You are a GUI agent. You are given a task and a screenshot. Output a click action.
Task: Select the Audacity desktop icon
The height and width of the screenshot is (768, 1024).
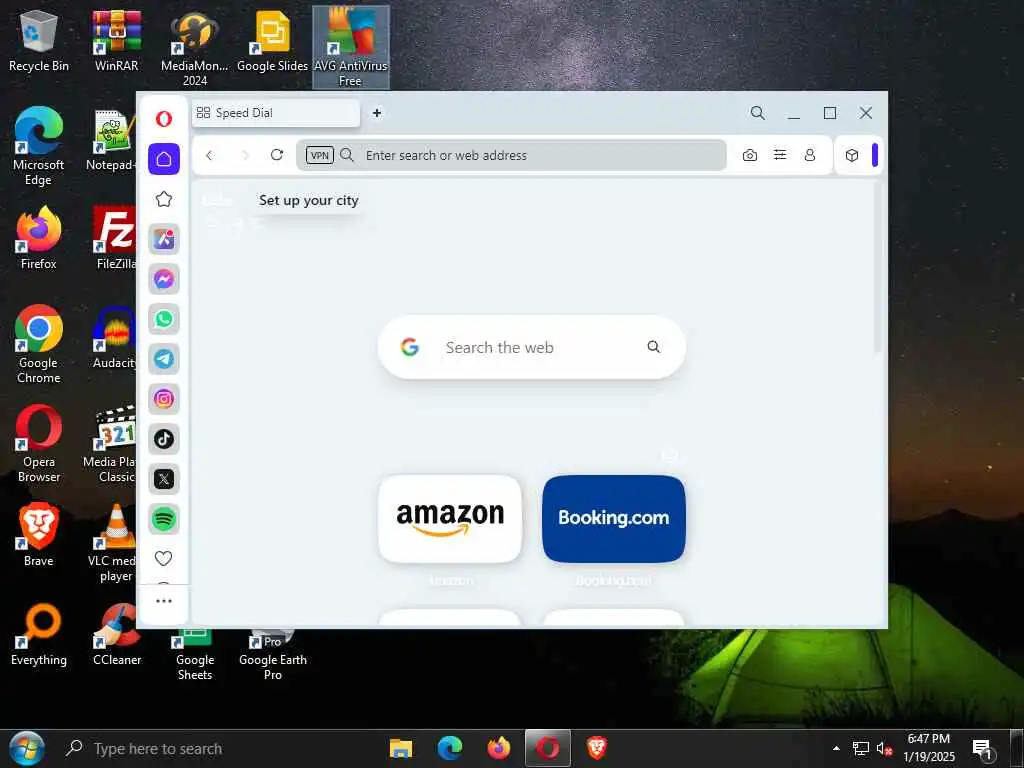coord(114,337)
